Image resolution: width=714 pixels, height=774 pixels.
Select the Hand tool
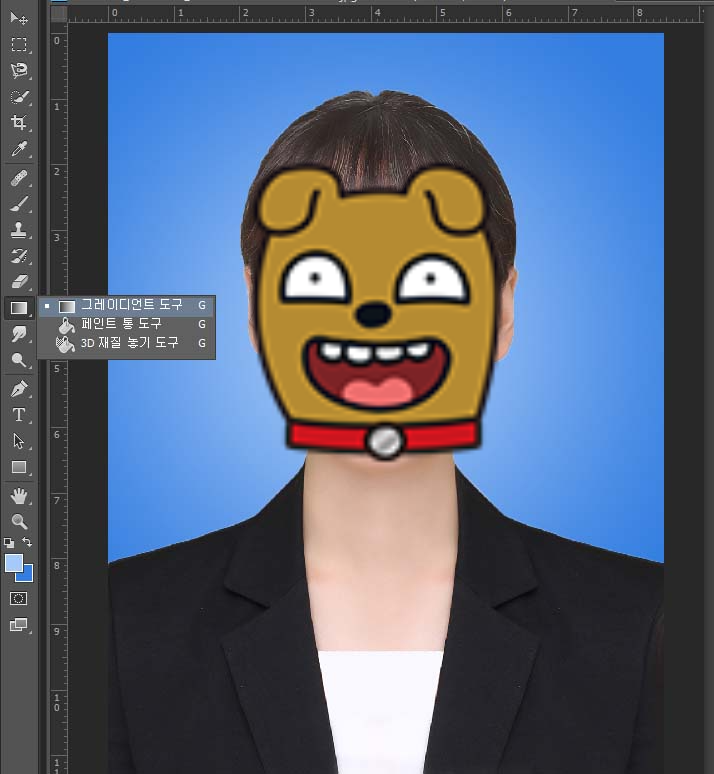coord(19,496)
